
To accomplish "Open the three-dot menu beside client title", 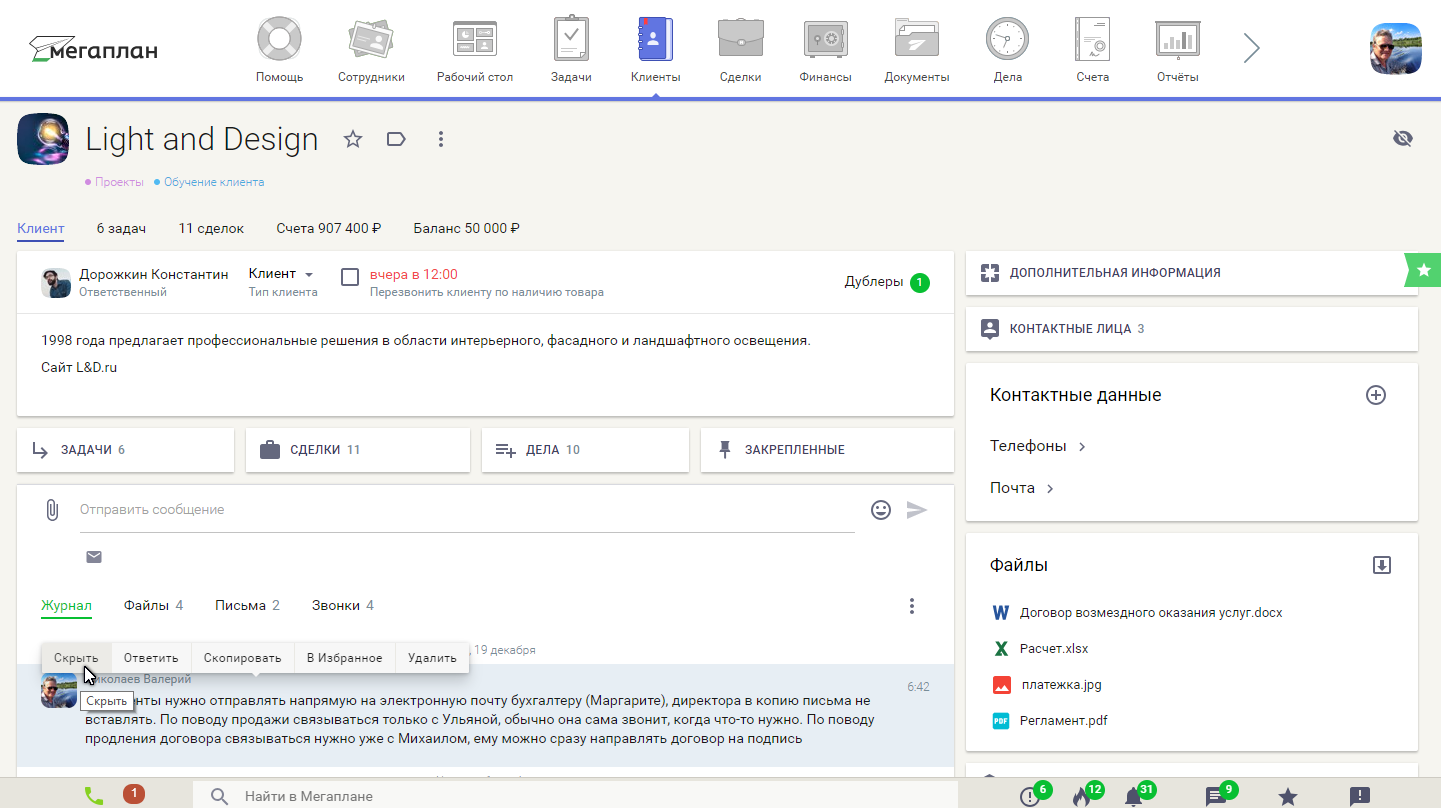I will tap(441, 139).
